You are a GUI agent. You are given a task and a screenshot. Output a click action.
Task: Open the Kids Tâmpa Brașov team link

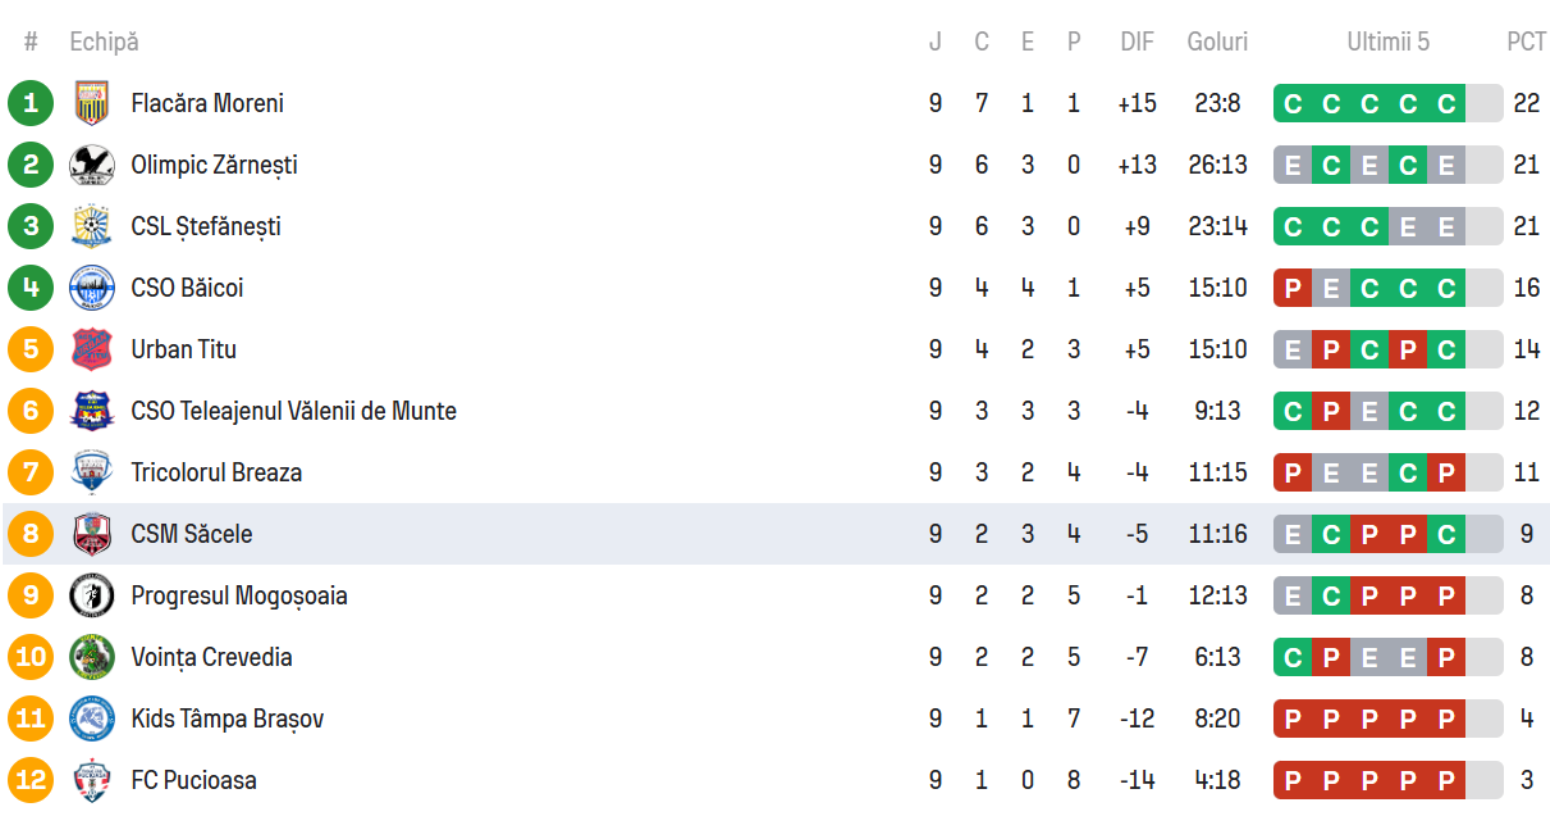(x=227, y=719)
